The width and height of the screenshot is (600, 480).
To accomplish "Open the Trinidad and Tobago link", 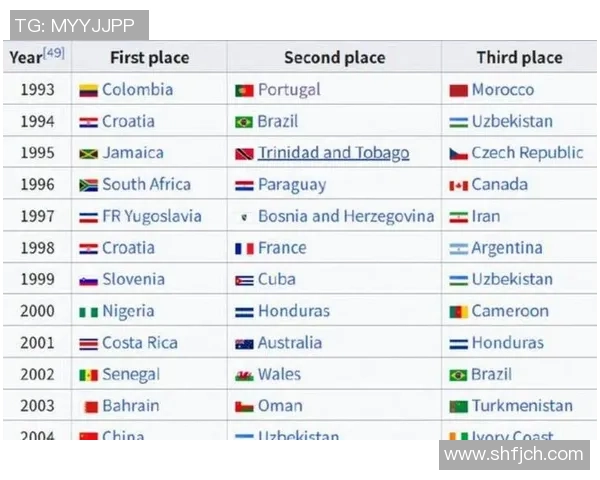I will [333, 153].
